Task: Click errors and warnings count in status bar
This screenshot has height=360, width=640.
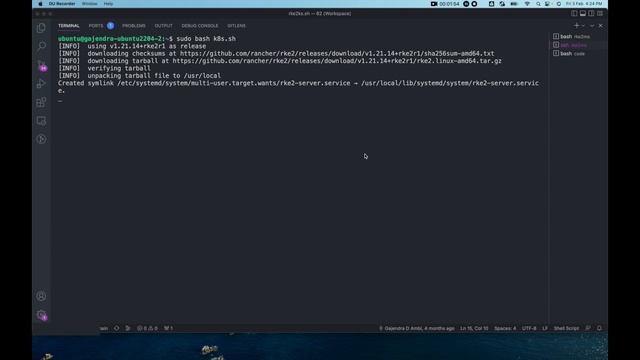Action: [147, 328]
